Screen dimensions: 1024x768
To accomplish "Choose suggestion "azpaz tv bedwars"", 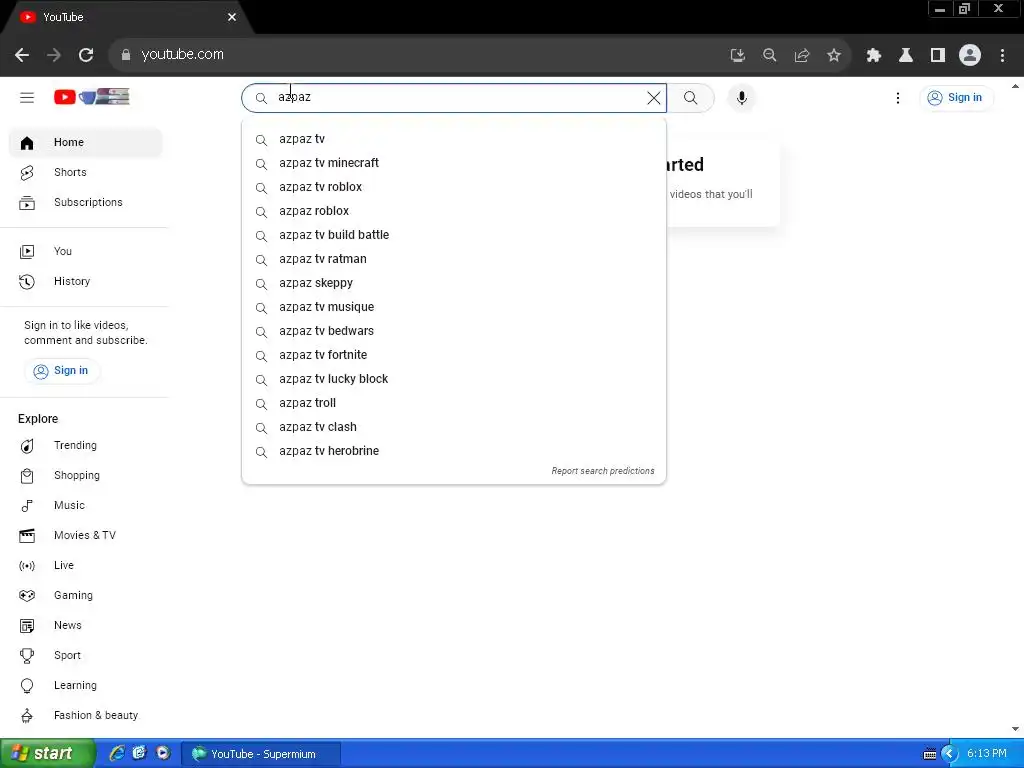I will point(454,331).
